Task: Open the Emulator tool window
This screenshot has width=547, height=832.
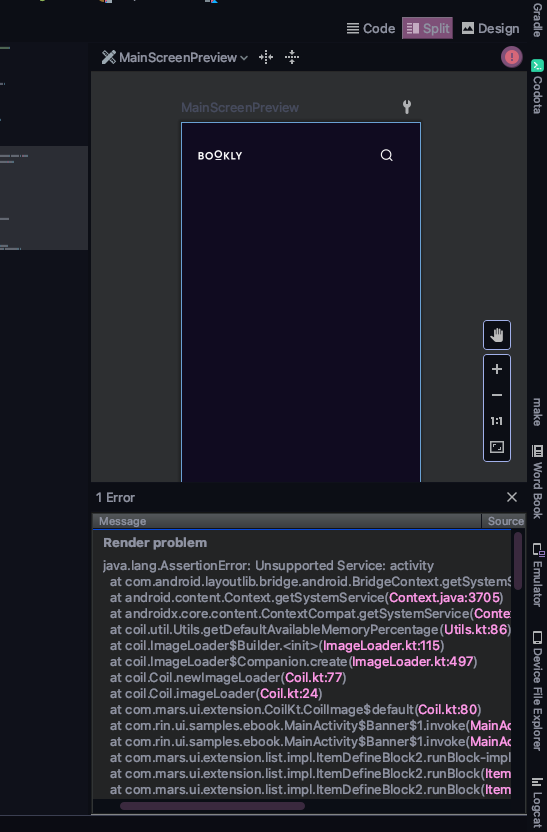Action: [537, 575]
